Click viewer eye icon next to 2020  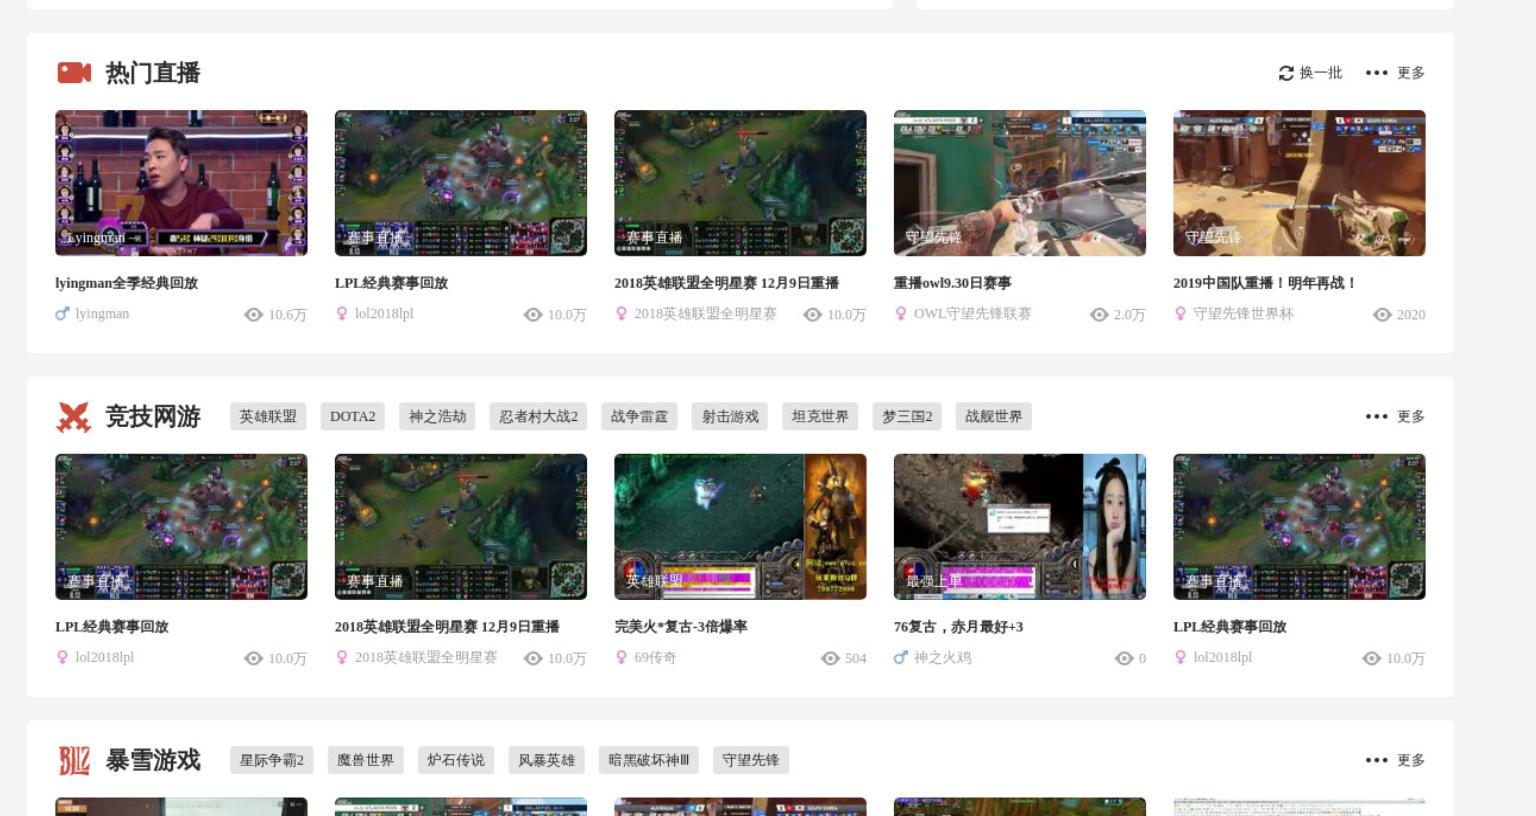click(1382, 315)
